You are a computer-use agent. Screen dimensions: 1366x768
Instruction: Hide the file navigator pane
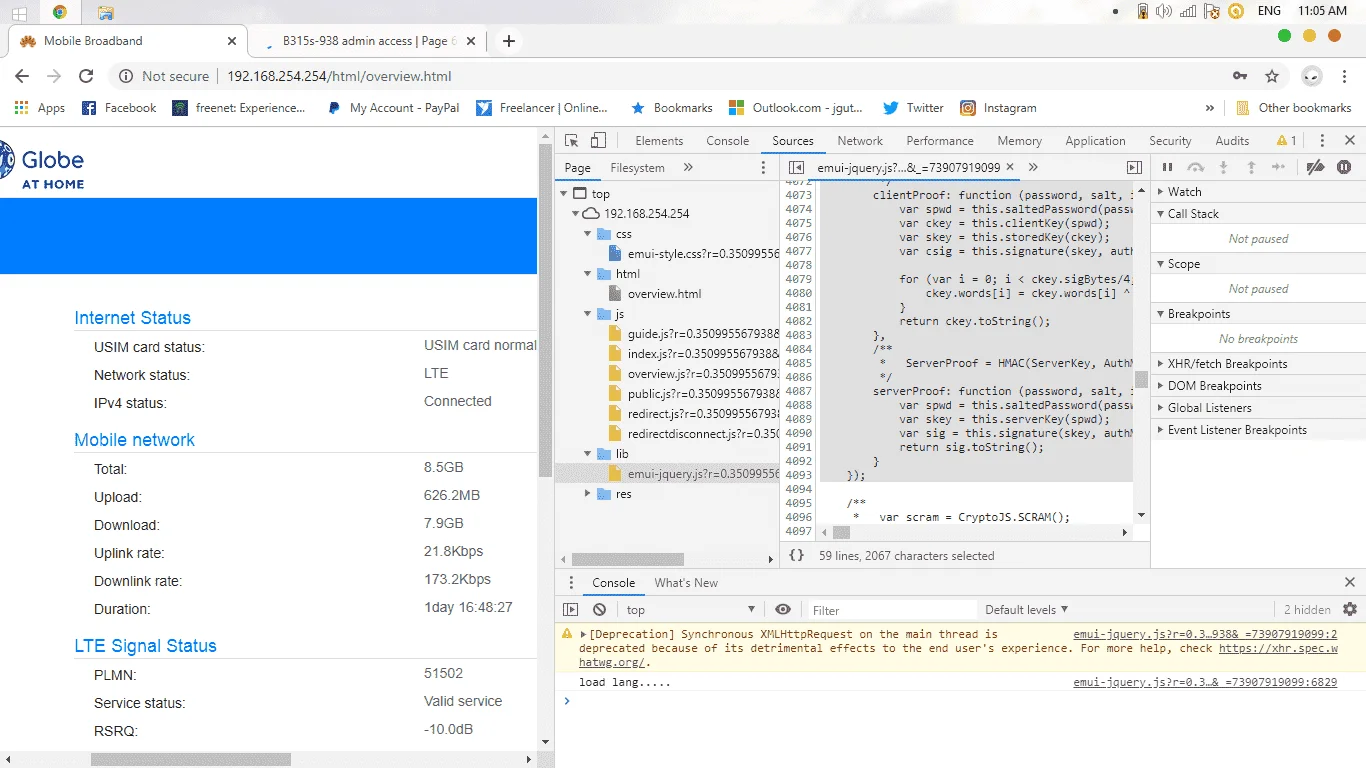click(x=796, y=168)
